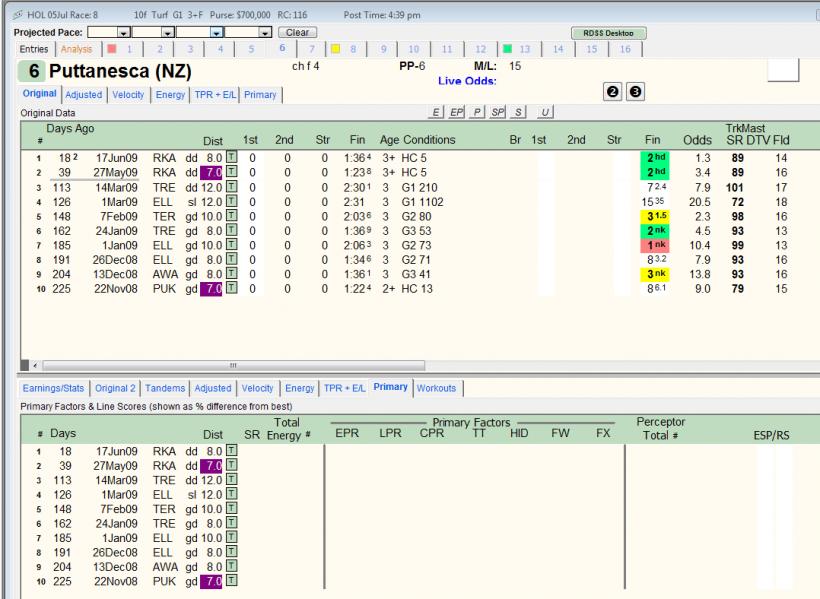Click the SR value 101 in the 14Mar09 row
The width and height of the screenshot is (820, 599).
pos(734,187)
